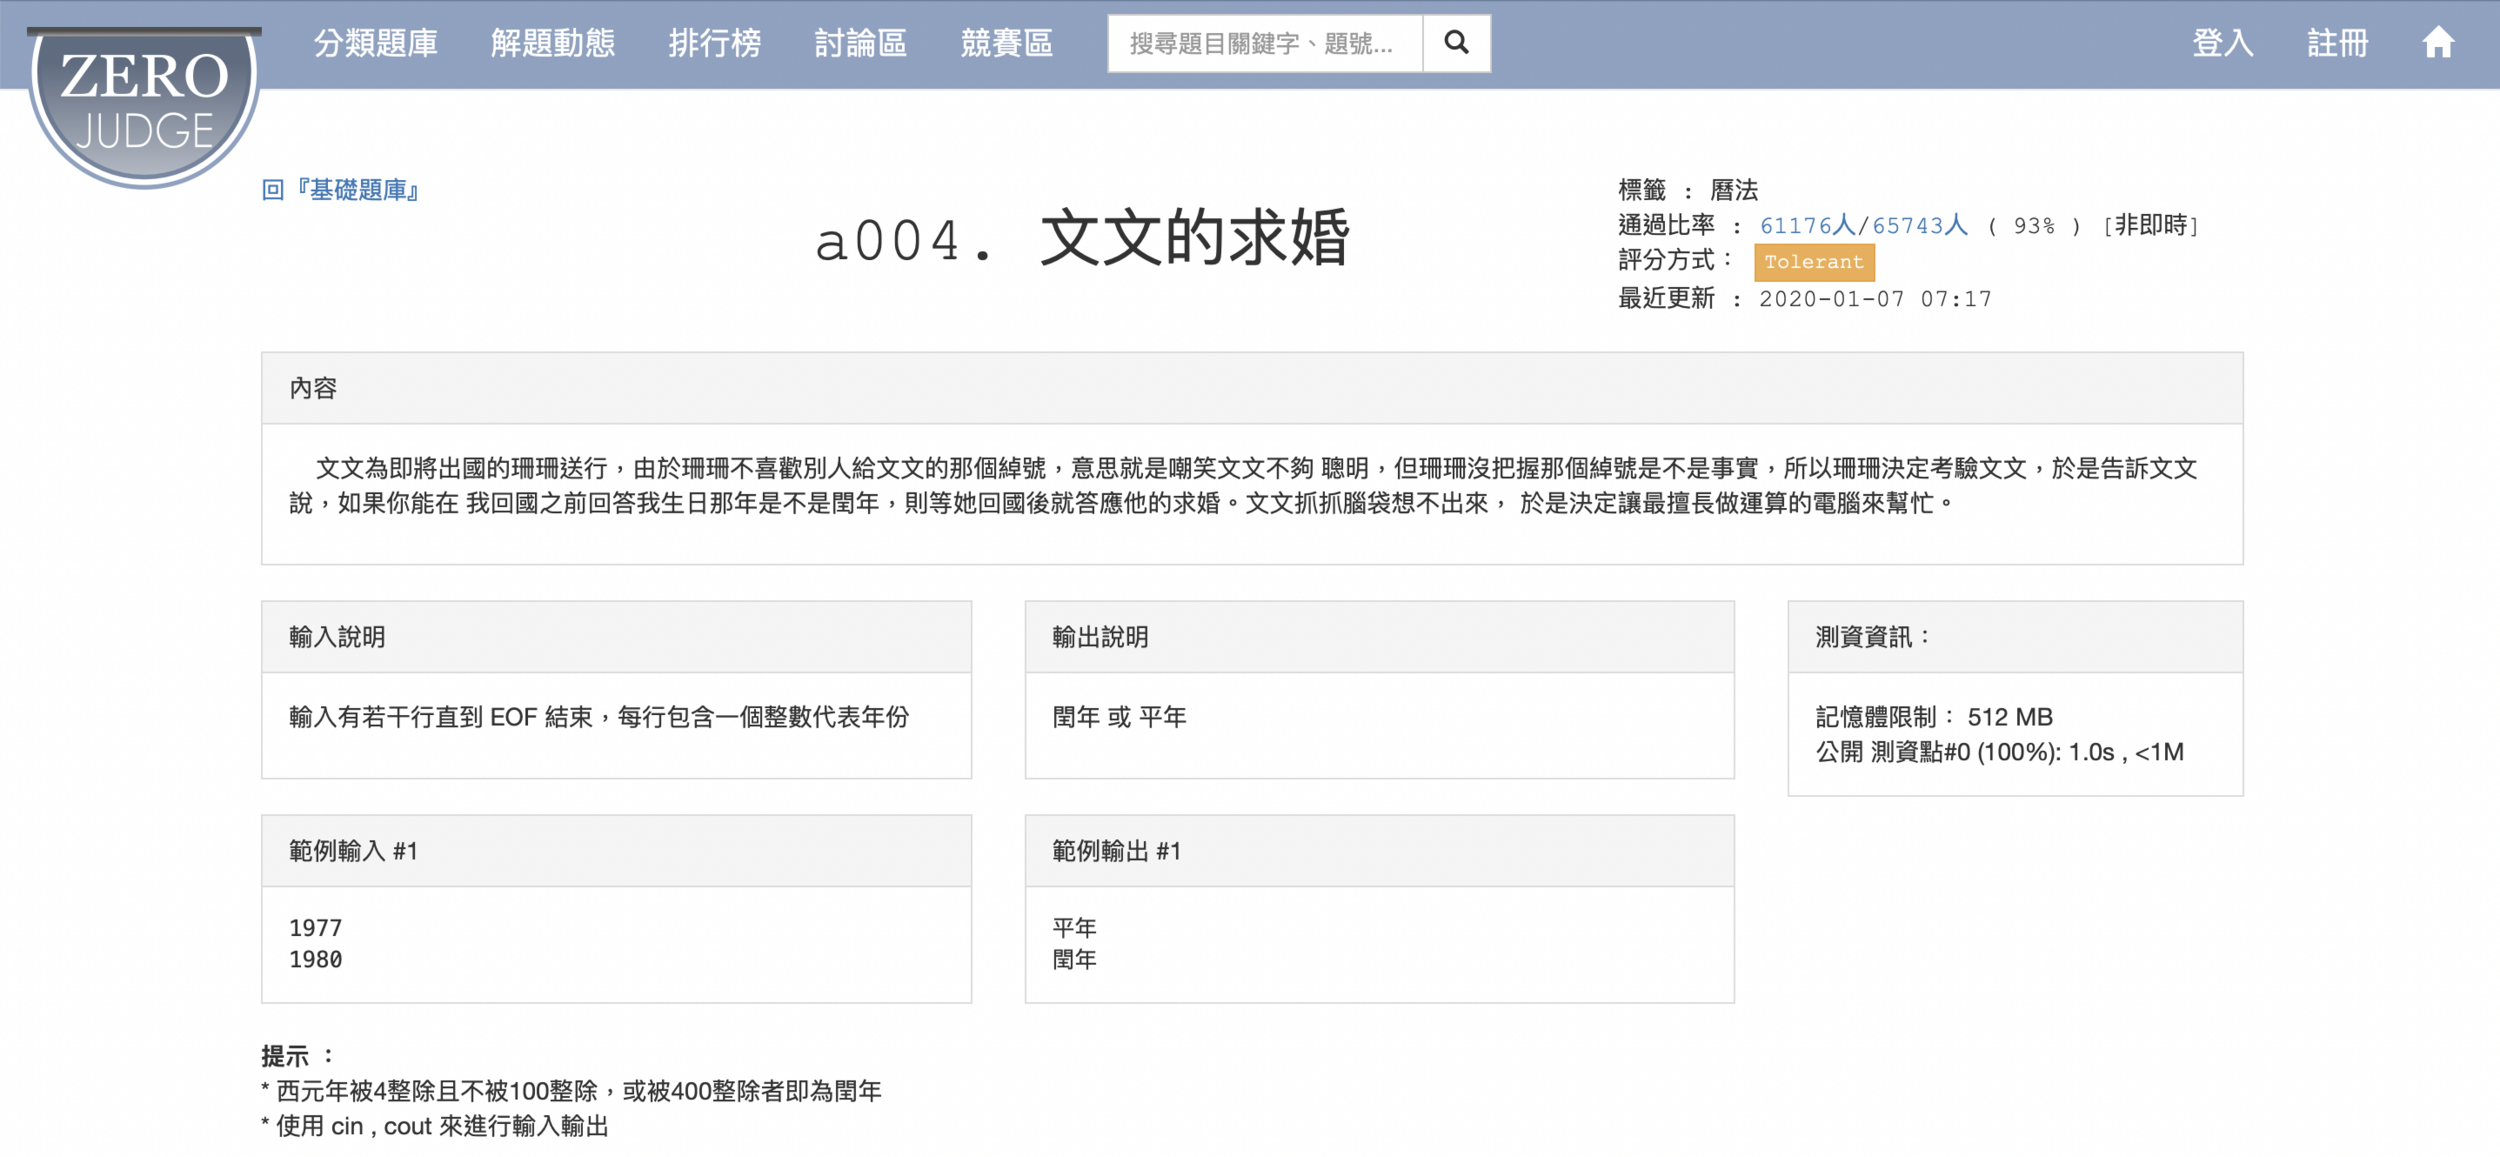Go to the 排行榜 ranking page
Image resolution: width=2500 pixels, height=1157 pixels.
[x=714, y=43]
